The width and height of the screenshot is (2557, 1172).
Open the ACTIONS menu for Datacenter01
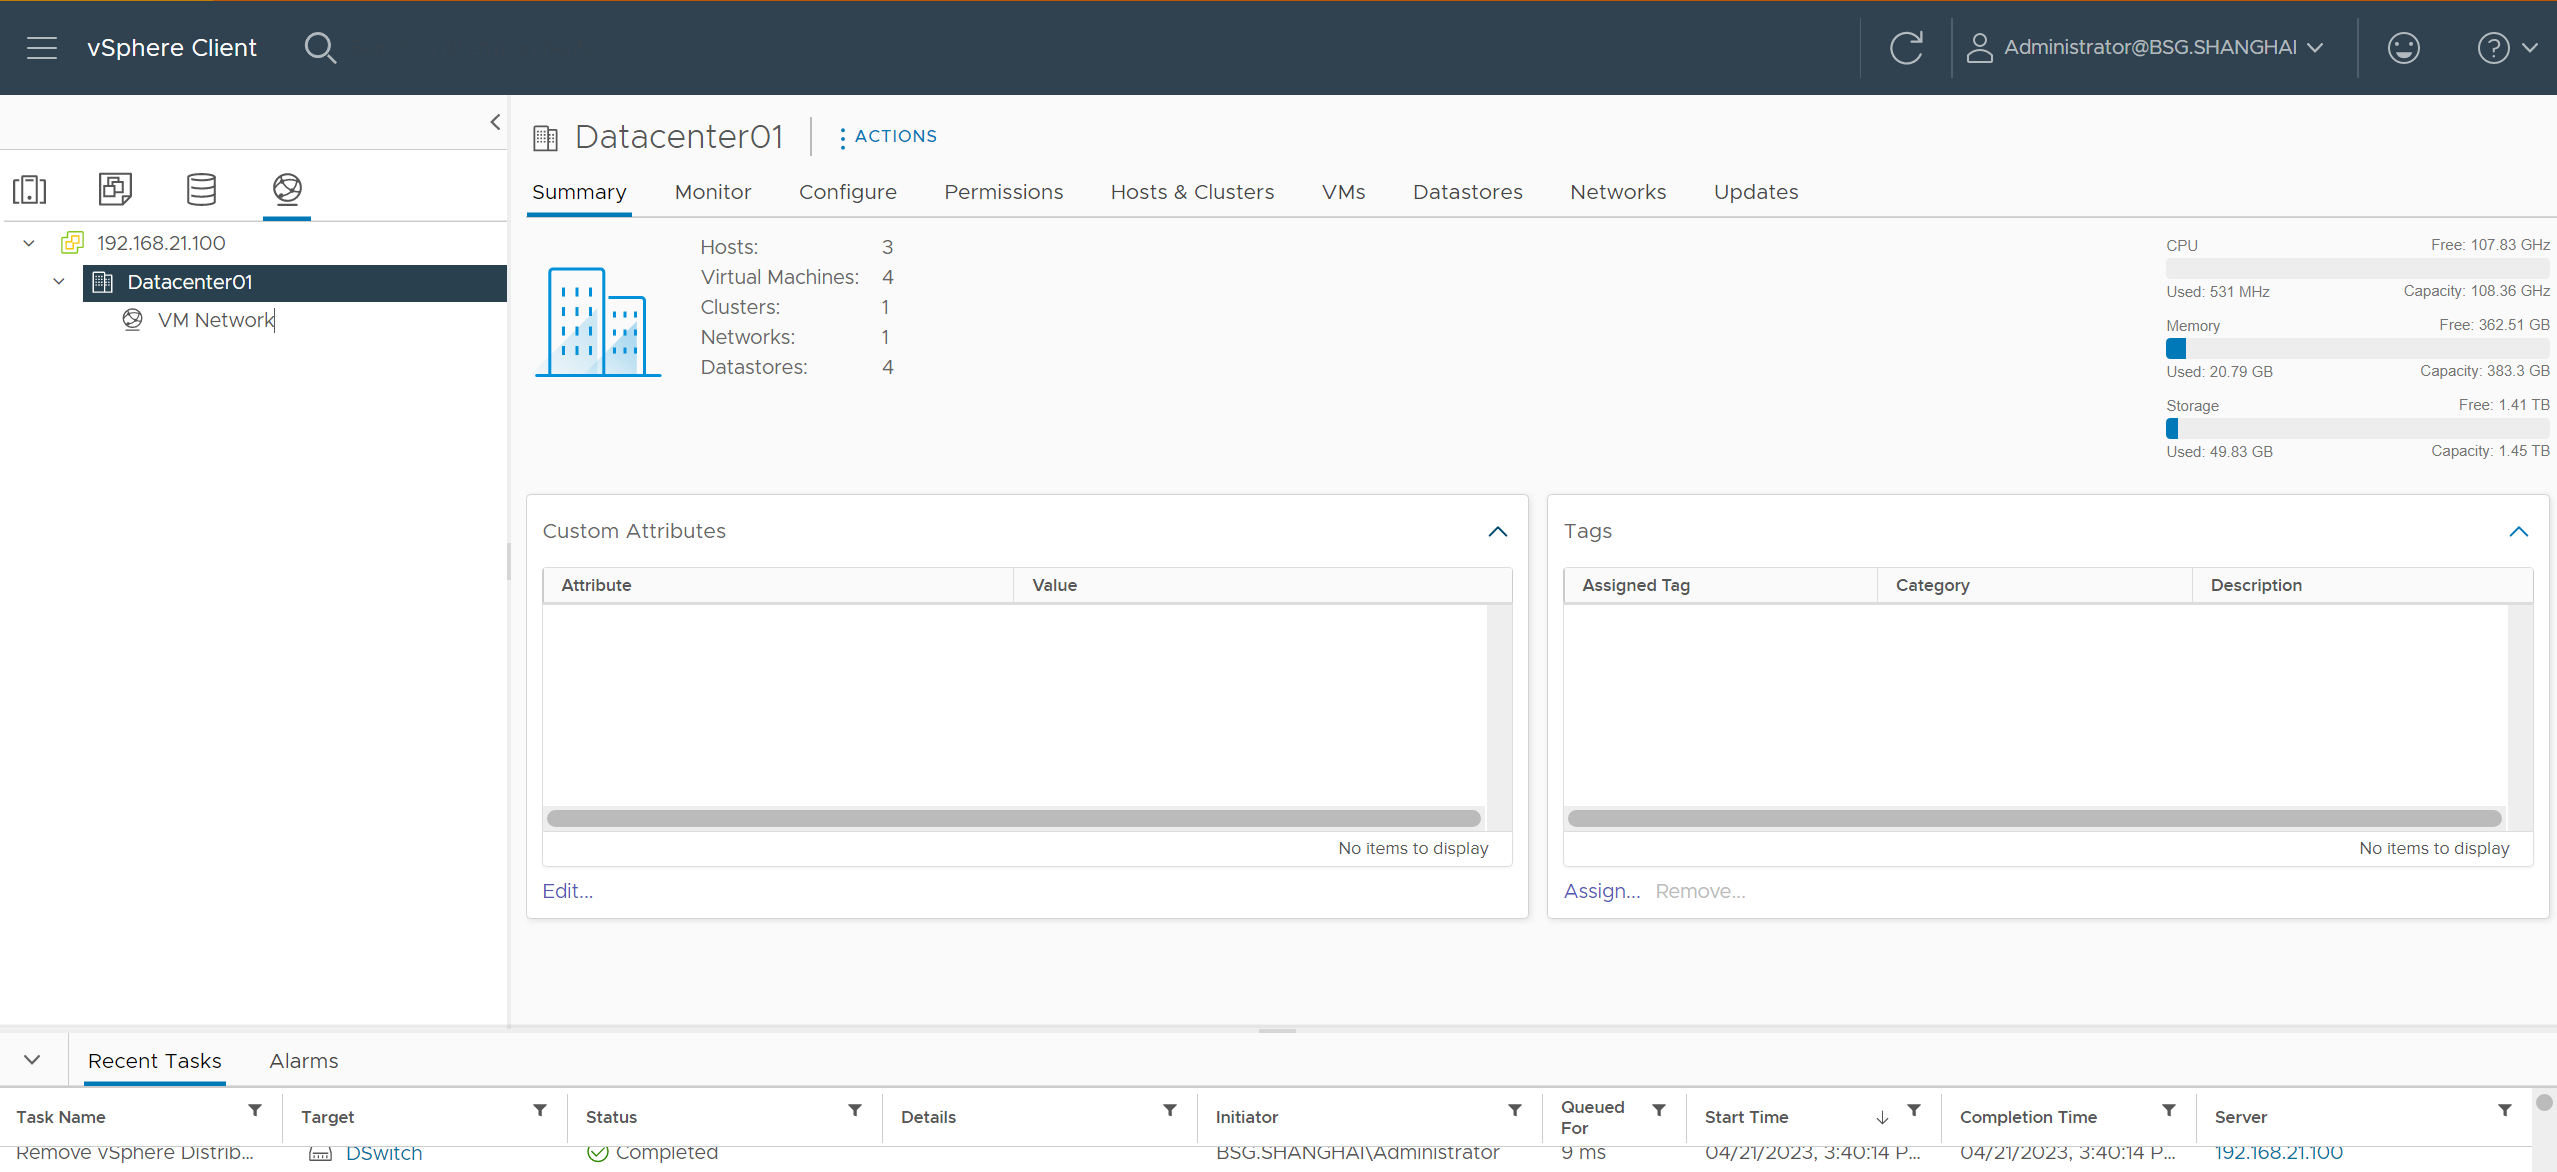pyautogui.click(x=888, y=136)
